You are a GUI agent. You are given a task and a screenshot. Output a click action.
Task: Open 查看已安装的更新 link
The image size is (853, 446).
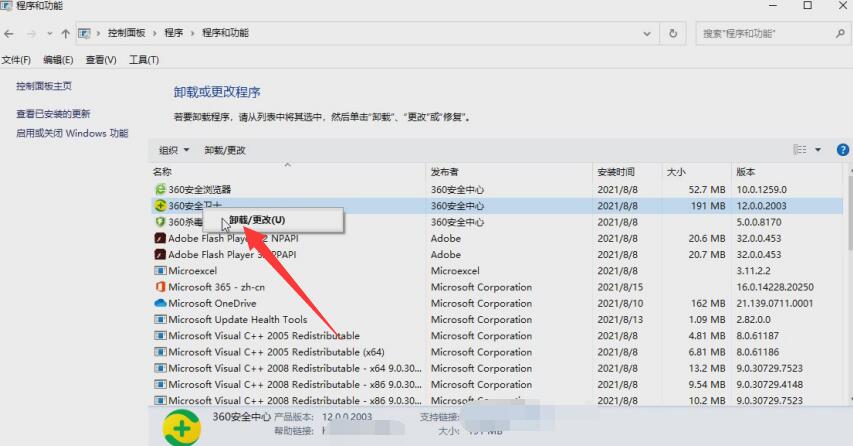pyautogui.click(x=53, y=114)
